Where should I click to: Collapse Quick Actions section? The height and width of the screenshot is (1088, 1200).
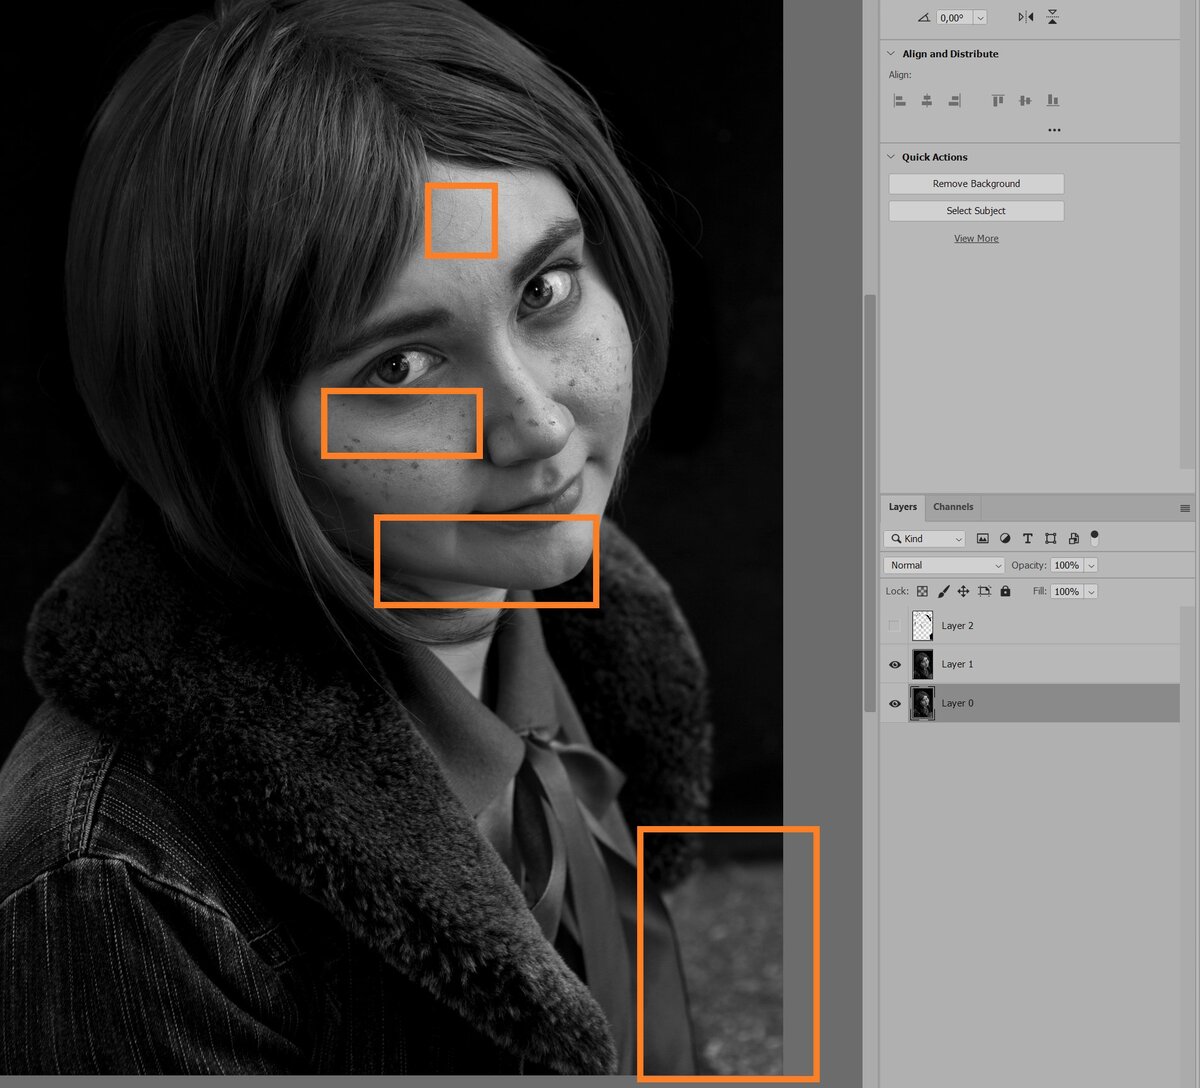pos(891,157)
